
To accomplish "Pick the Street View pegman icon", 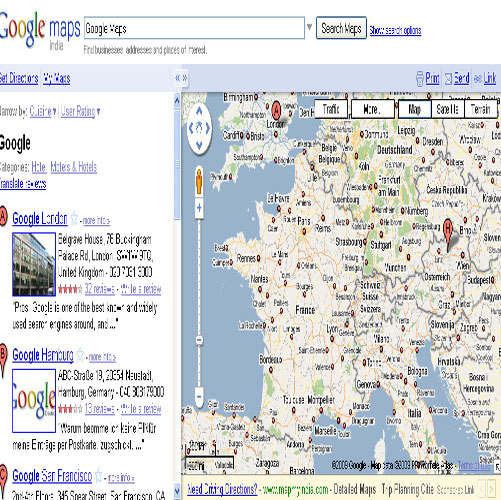I will click(x=199, y=182).
